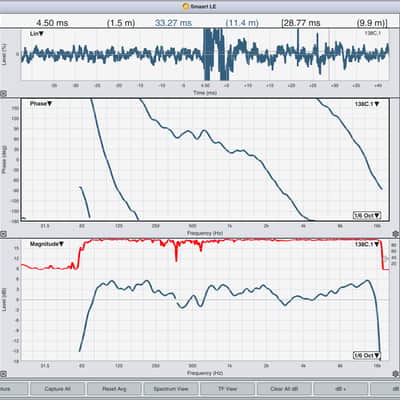Collapse the impulse response pane with its corner icon
Screen dimensions: 400x400
coord(3,94)
